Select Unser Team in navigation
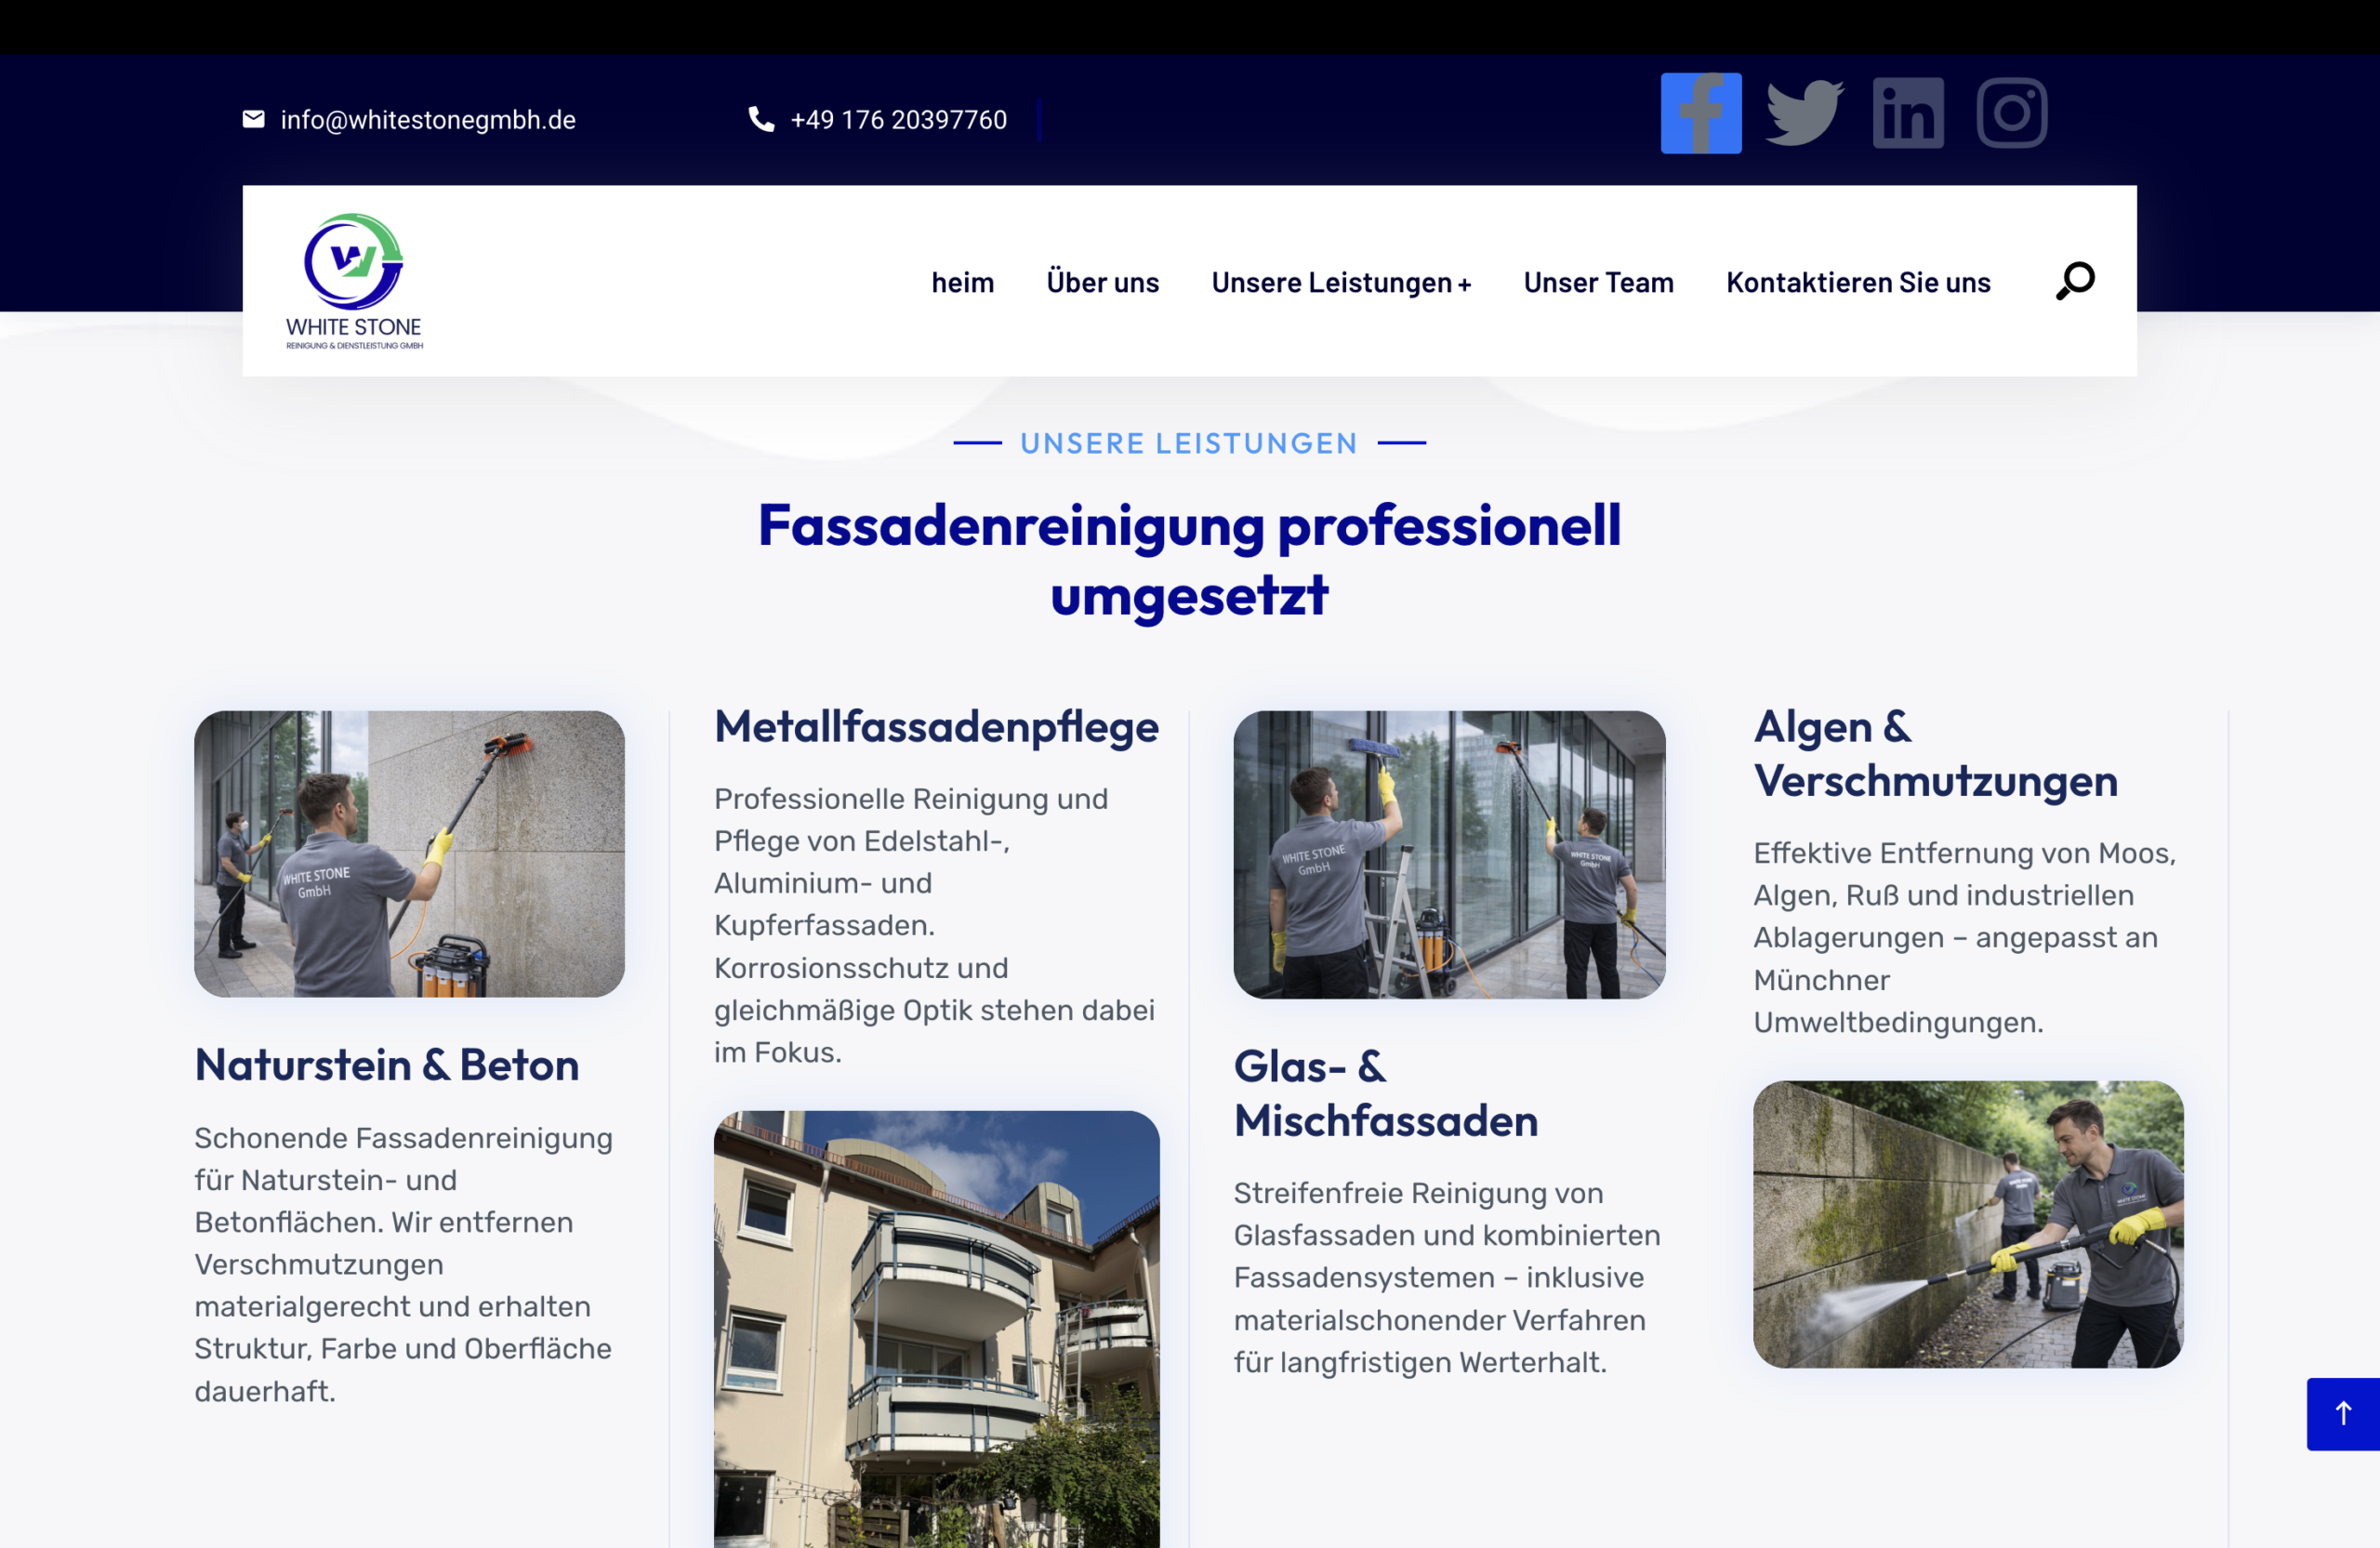This screenshot has height=1548, width=2380. 1598,283
